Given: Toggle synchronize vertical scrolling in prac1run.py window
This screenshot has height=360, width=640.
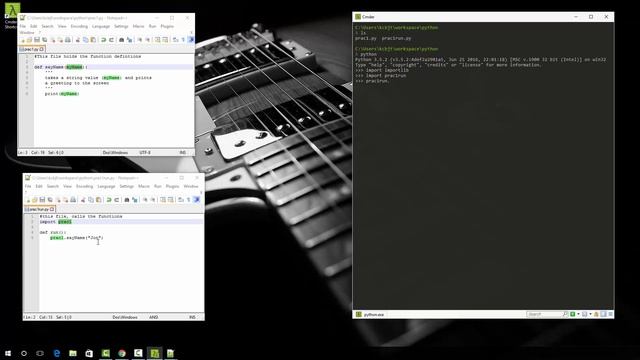Looking at the screenshot, I should point(163,200).
